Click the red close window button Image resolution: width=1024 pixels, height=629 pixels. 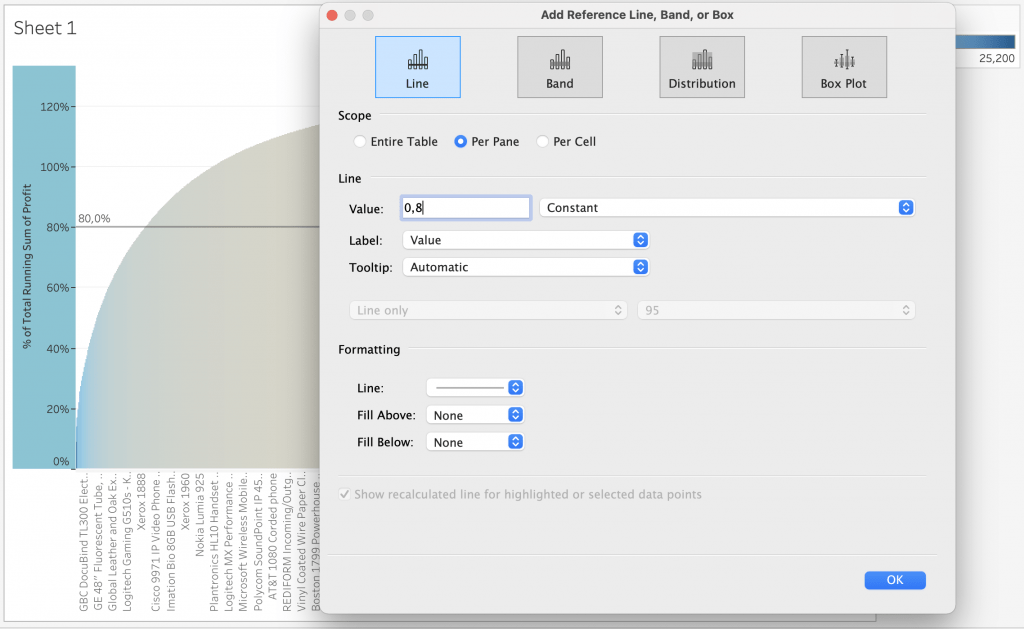coord(332,15)
